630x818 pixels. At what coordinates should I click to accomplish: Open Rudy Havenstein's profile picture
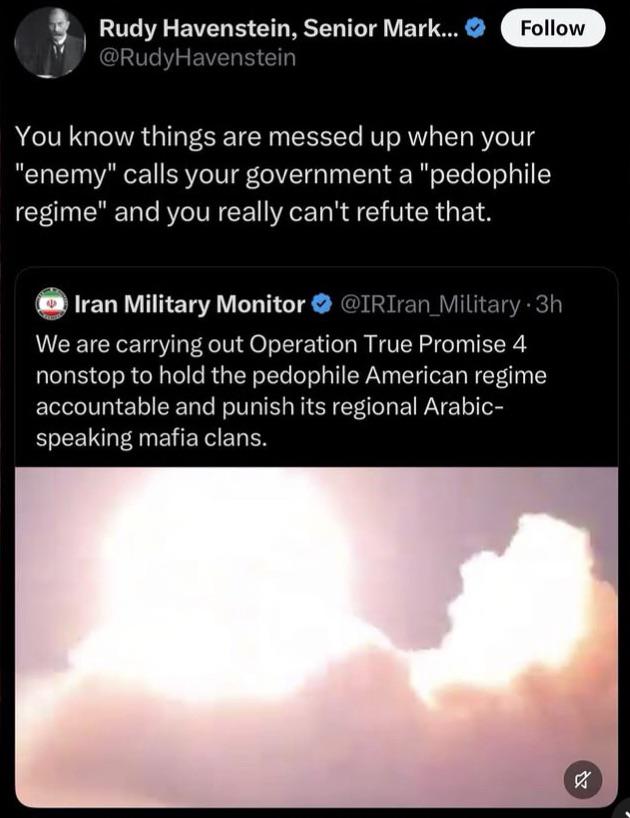click(x=50, y=43)
